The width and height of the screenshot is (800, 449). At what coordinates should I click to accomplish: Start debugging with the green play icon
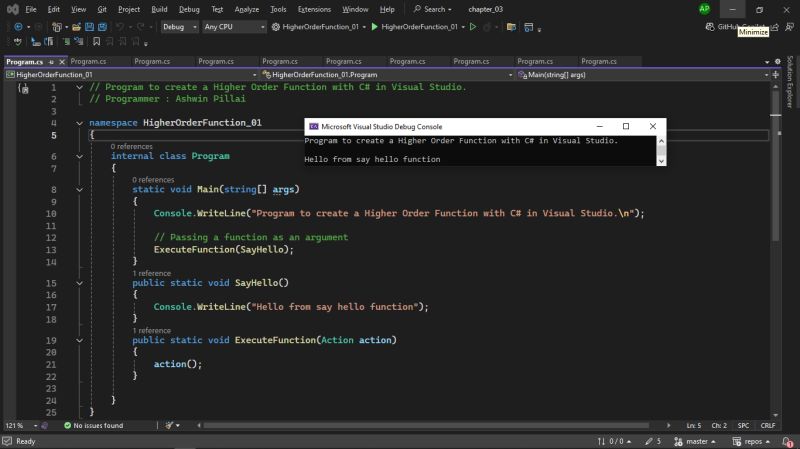tap(374, 27)
